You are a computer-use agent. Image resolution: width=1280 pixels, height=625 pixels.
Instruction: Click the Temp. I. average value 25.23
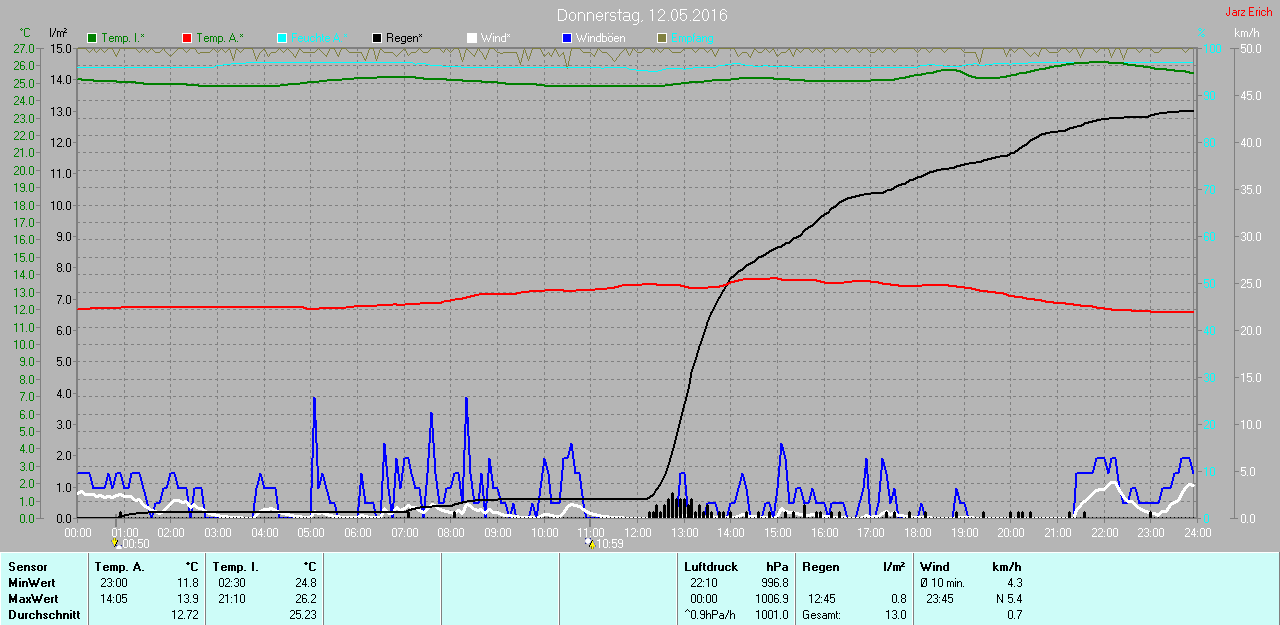302,615
